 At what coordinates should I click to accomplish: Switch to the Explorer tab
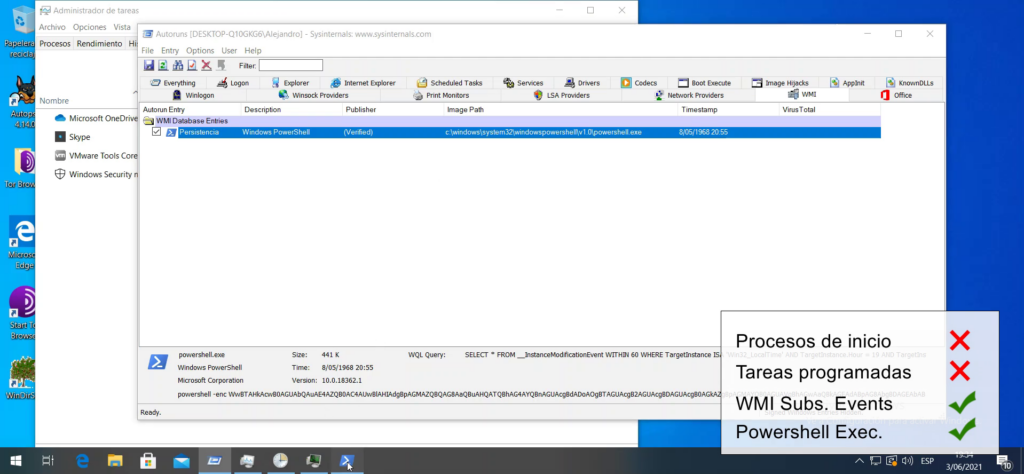(290, 83)
